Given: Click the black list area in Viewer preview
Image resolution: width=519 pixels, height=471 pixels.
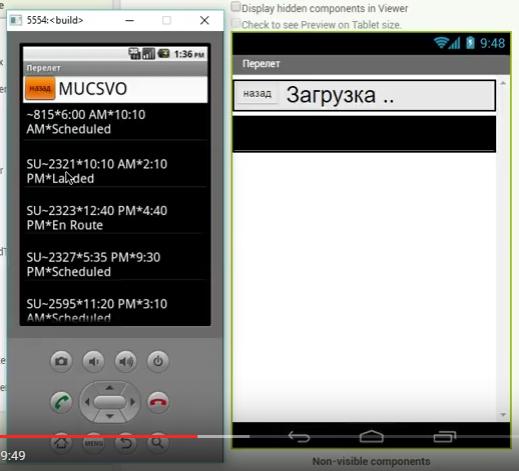Looking at the screenshot, I should [x=364, y=133].
